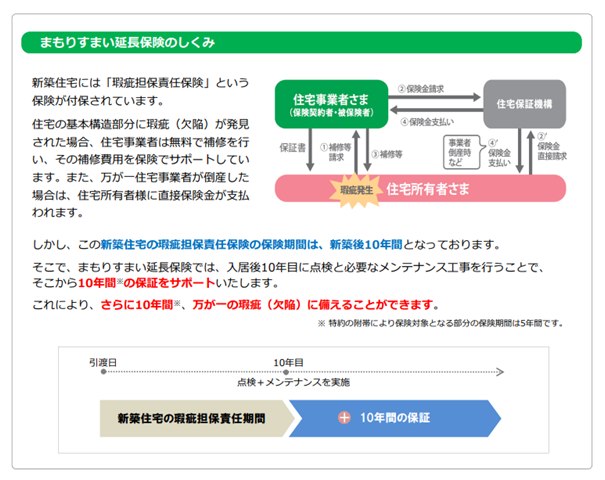Image resolution: width=605 pixels, height=480 pixels.
Task: Click the down arrow beside 保証書
Action: tap(310, 150)
